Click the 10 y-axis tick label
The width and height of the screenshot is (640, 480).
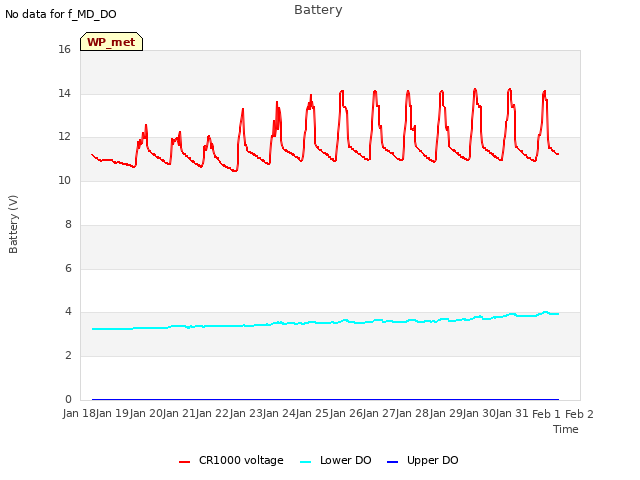pos(64,180)
